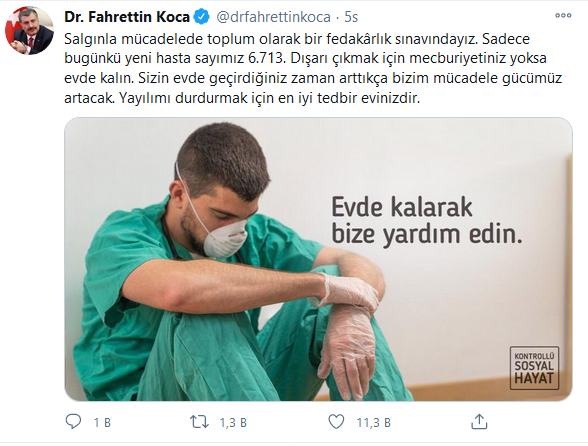Screen dimensions: 588x446
Task: Click 'Evde kalarak bize yardım edin' image caption
Action: 427,221
